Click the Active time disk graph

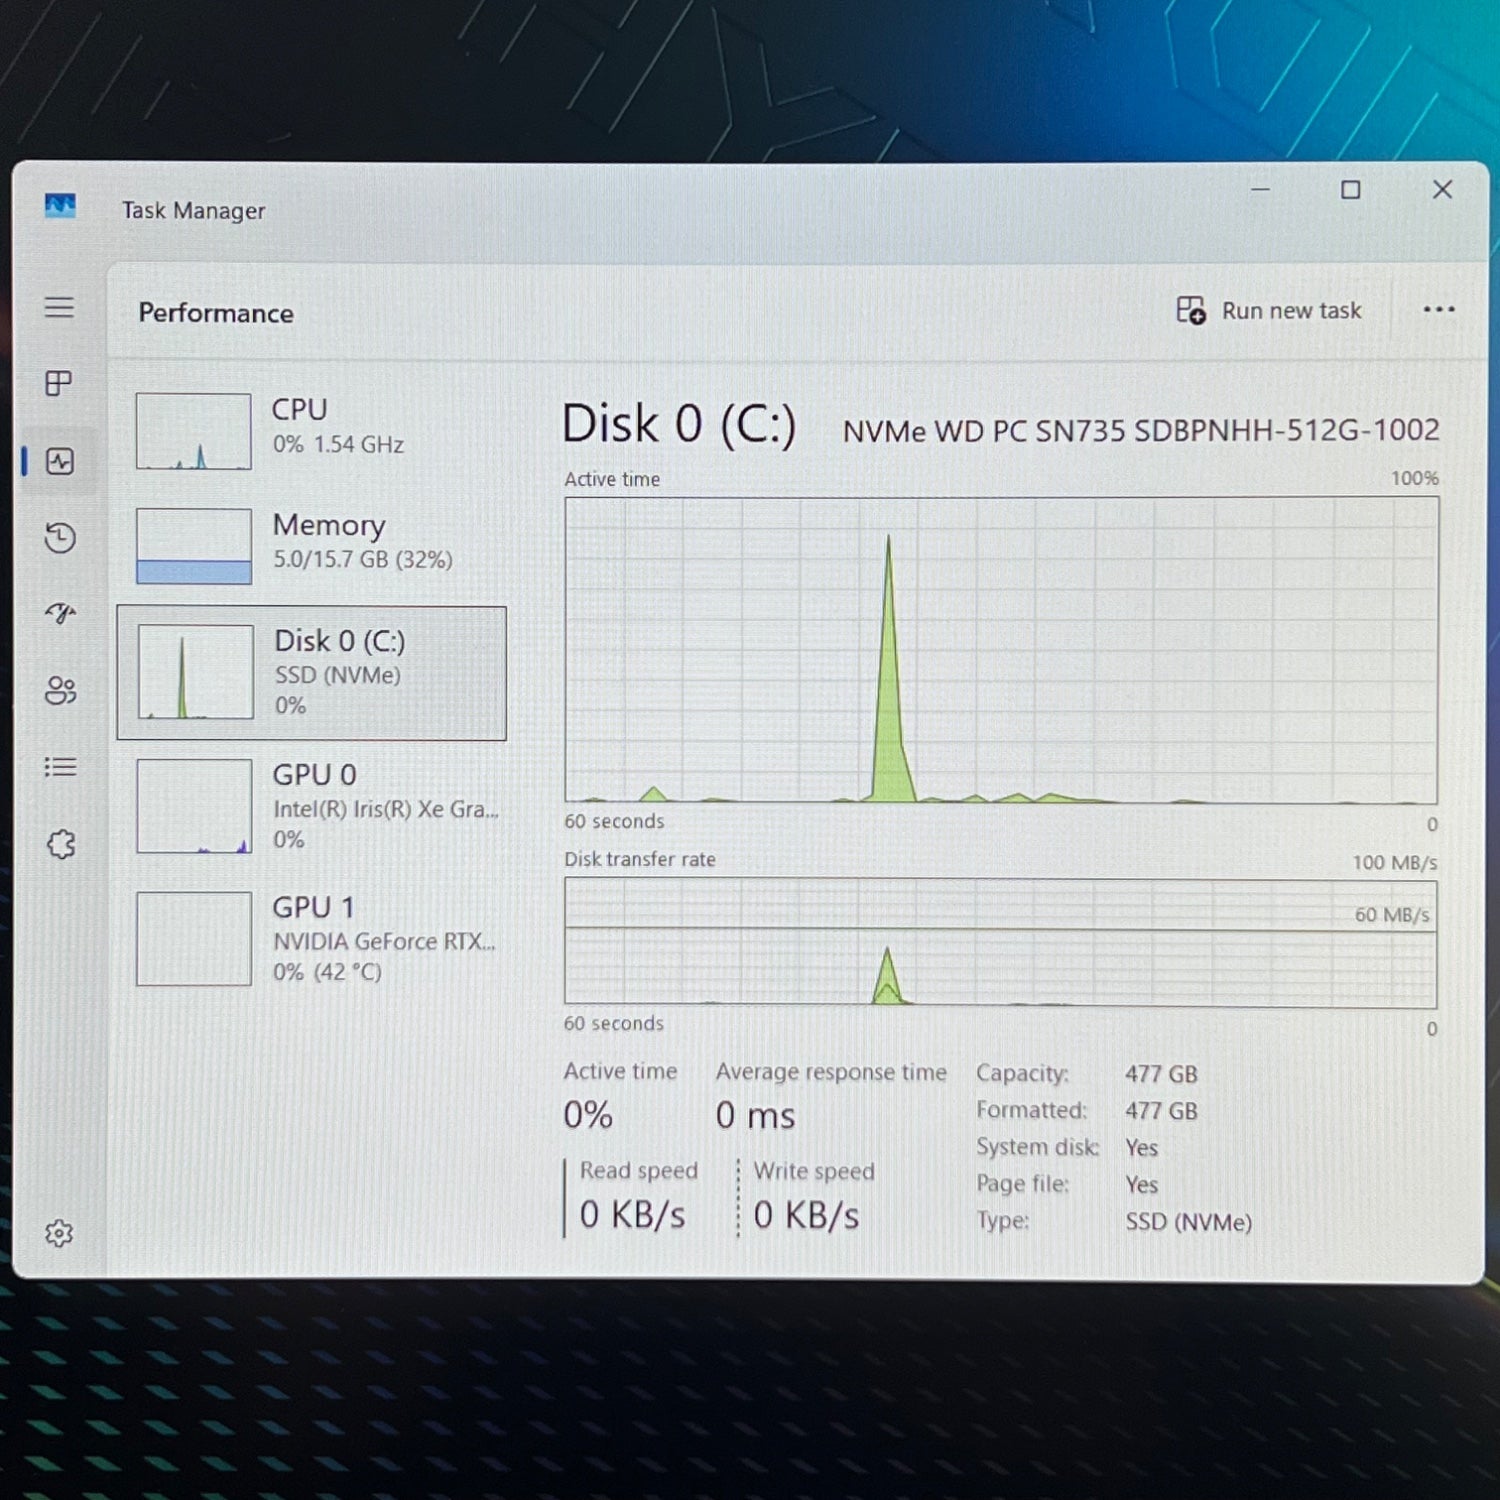tap(1000, 650)
